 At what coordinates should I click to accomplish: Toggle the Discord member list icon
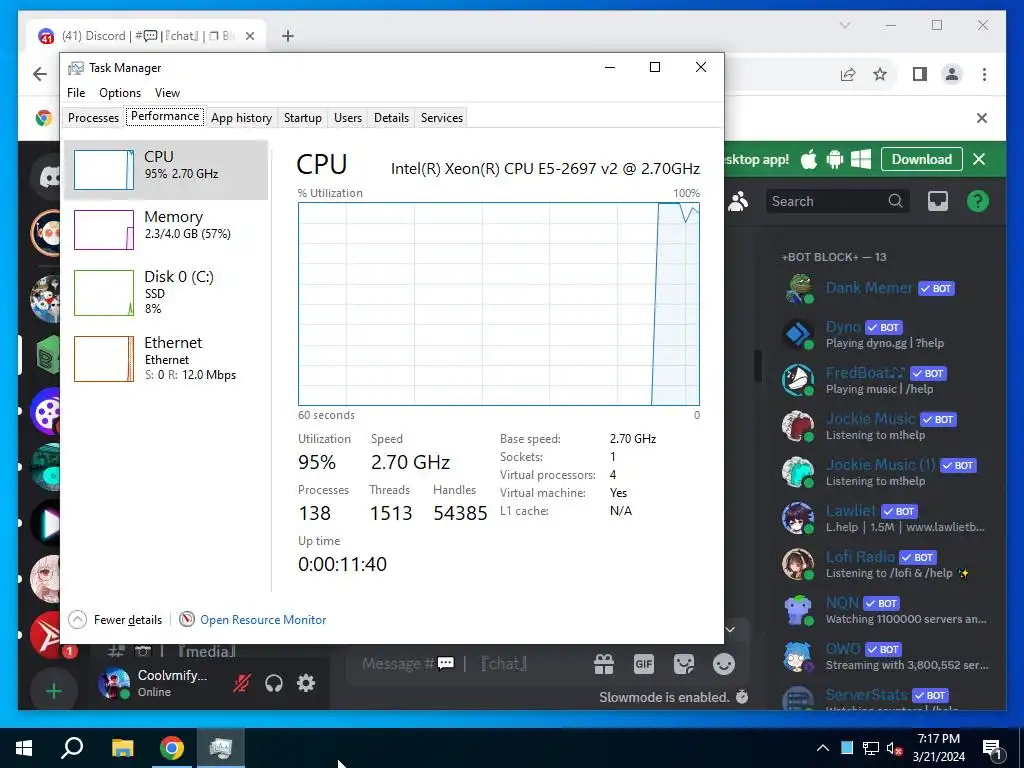[738, 201]
